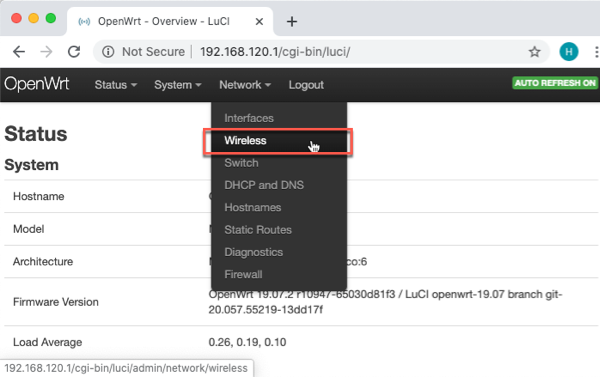This screenshot has width=600, height=377.
Task: Go back to the previous page
Action: (19, 51)
